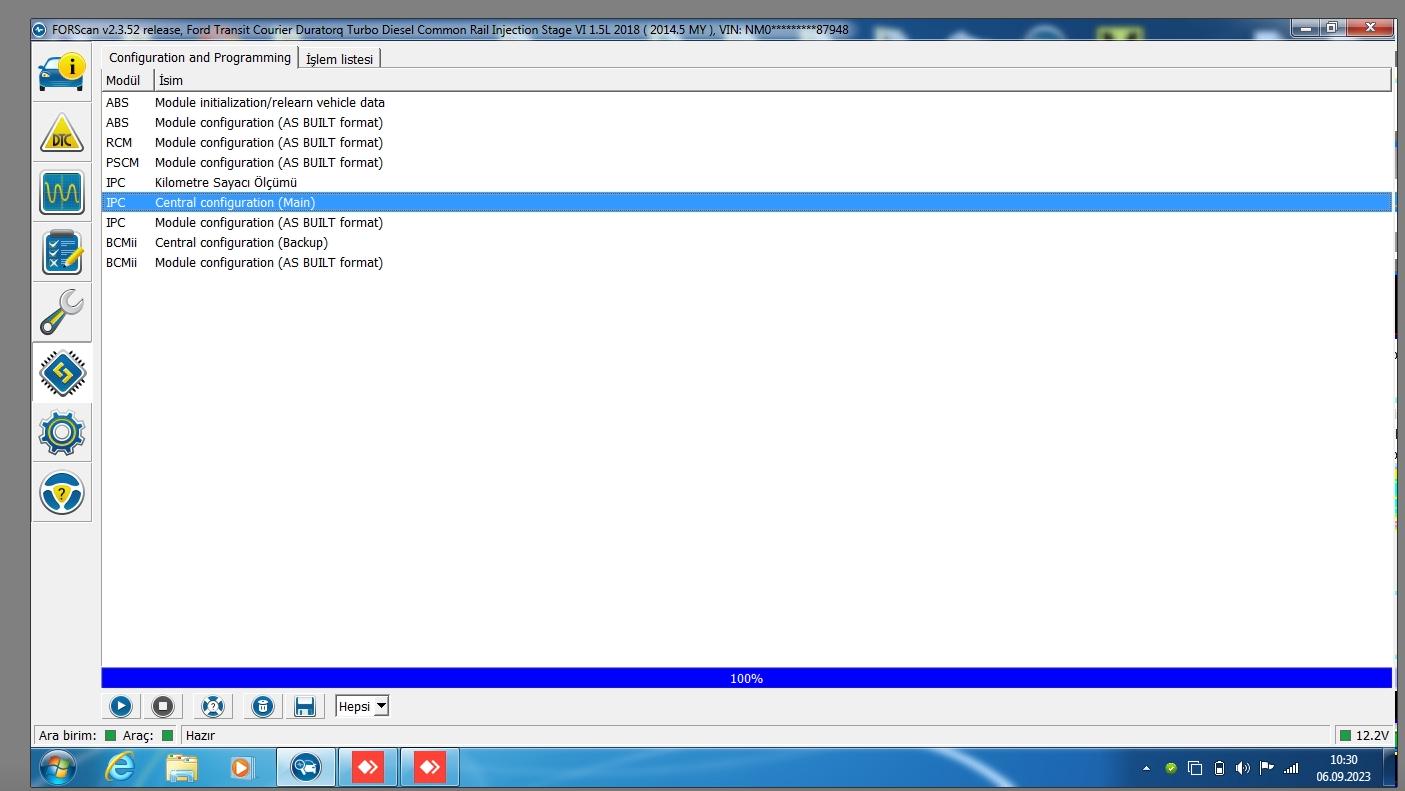Open the DTC trouble codes section
Viewport: 1405px width, 791px height.
tap(62, 132)
